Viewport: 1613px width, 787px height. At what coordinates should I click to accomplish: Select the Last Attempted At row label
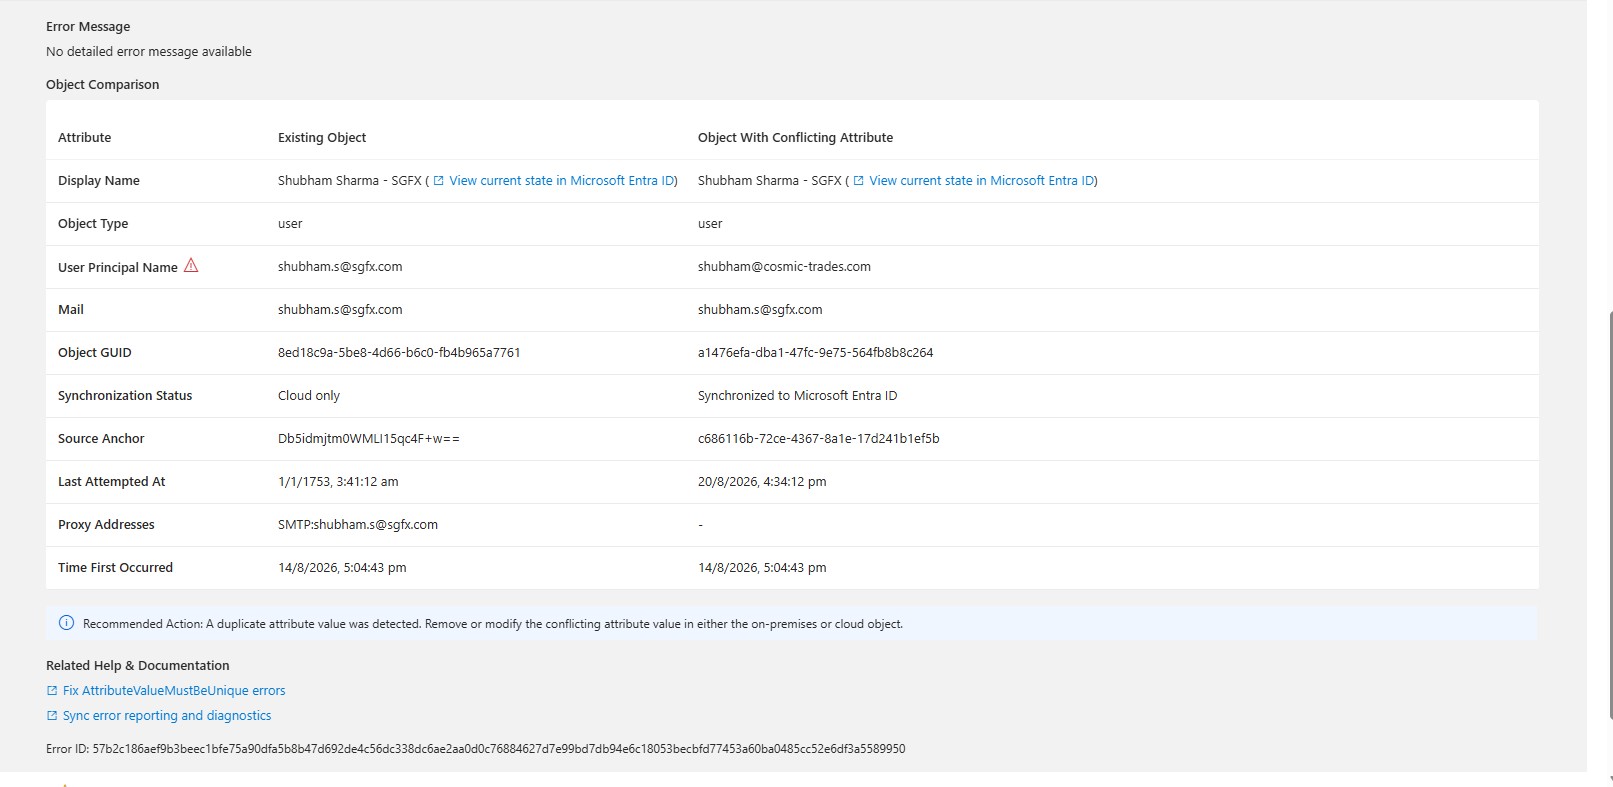tap(112, 482)
